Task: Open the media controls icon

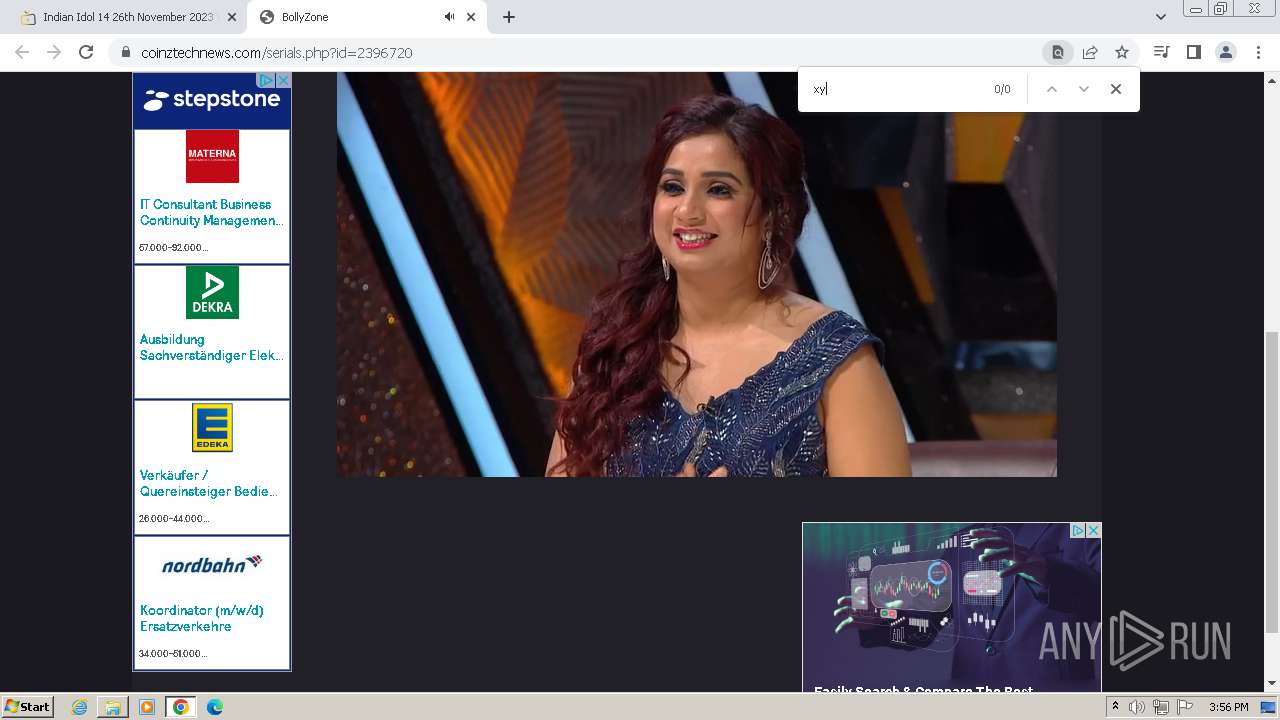Action: [1161, 52]
